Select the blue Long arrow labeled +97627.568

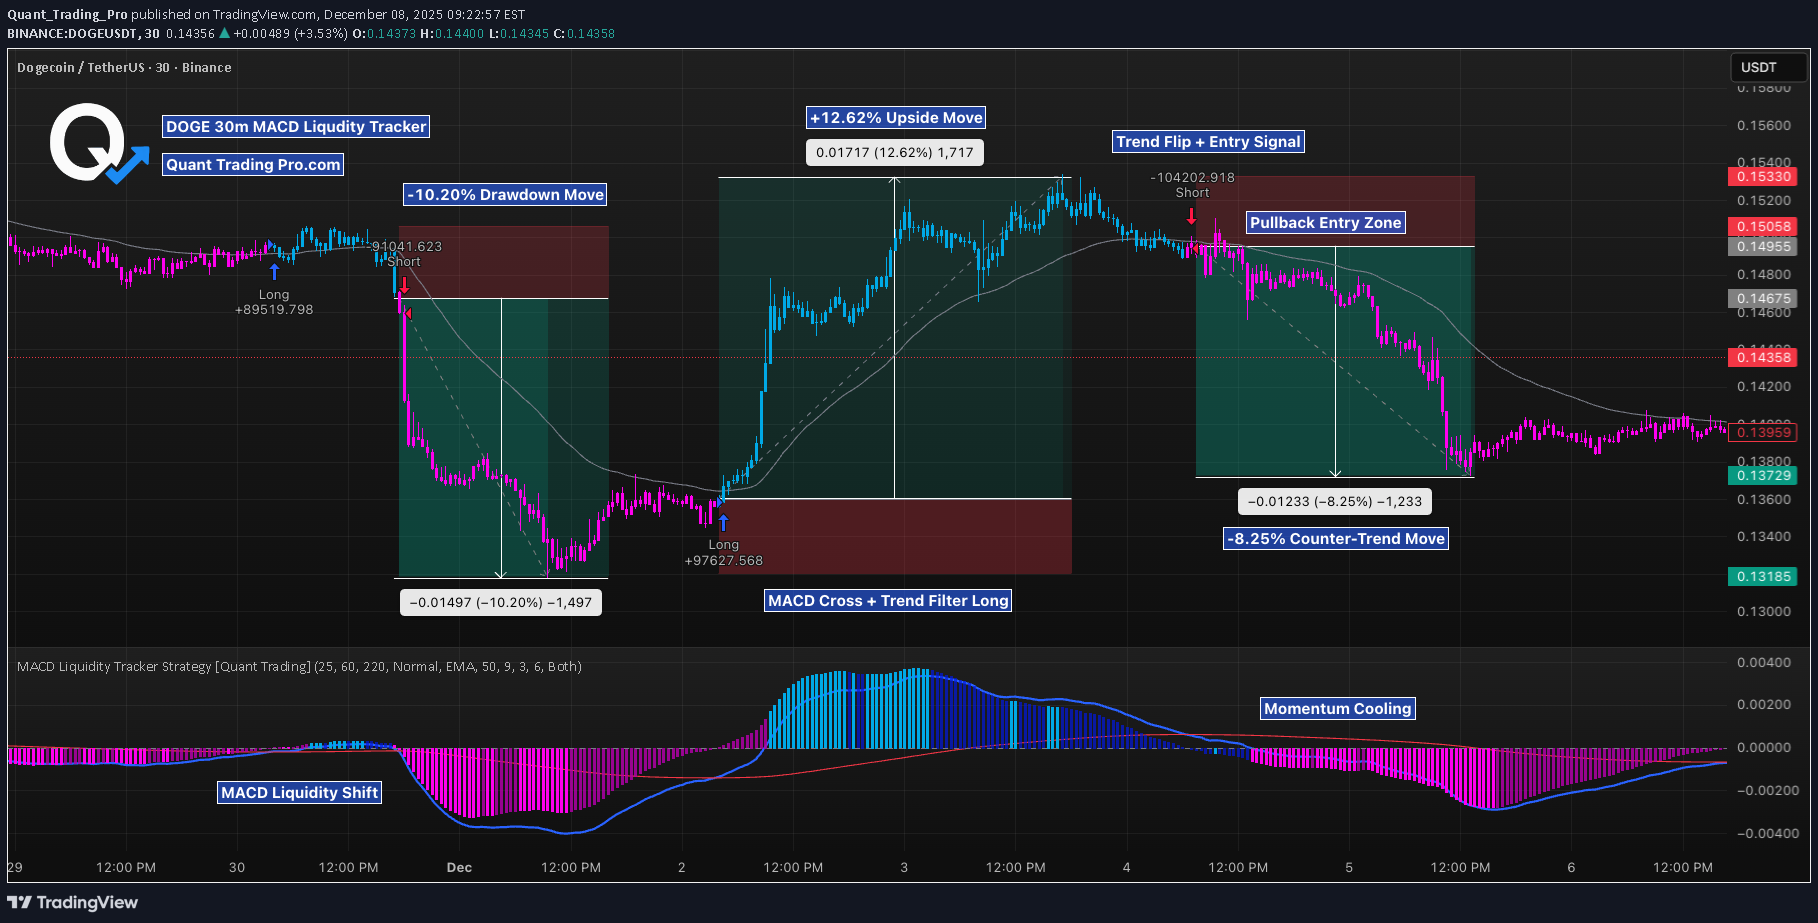point(722,520)
